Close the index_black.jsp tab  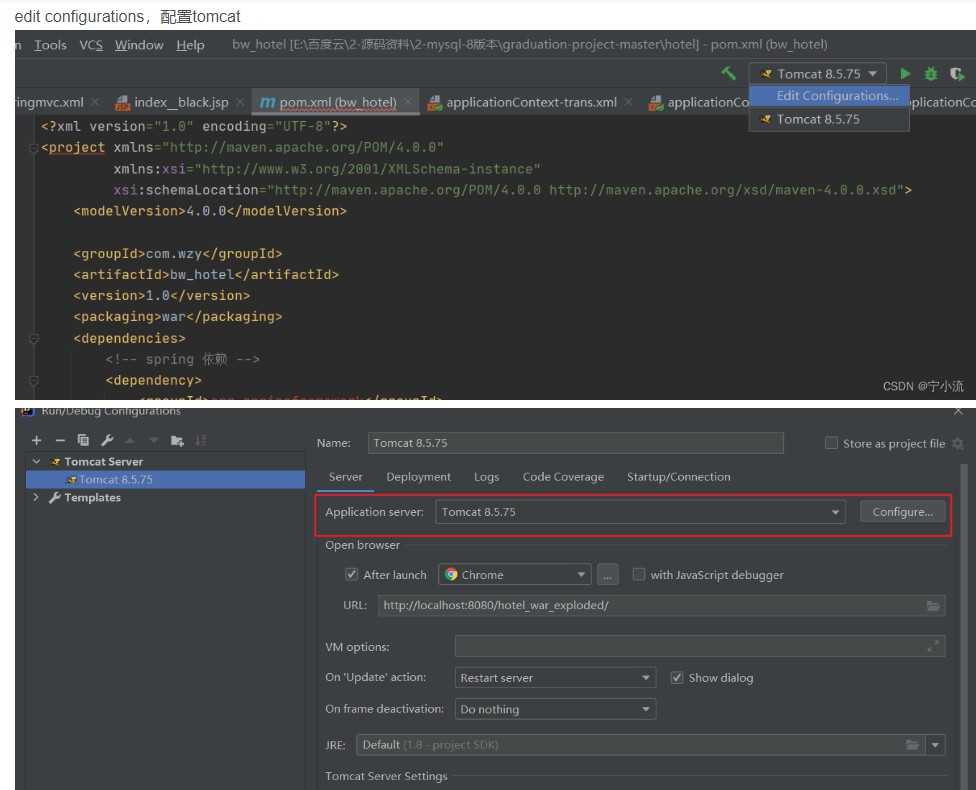pos(240,101)
